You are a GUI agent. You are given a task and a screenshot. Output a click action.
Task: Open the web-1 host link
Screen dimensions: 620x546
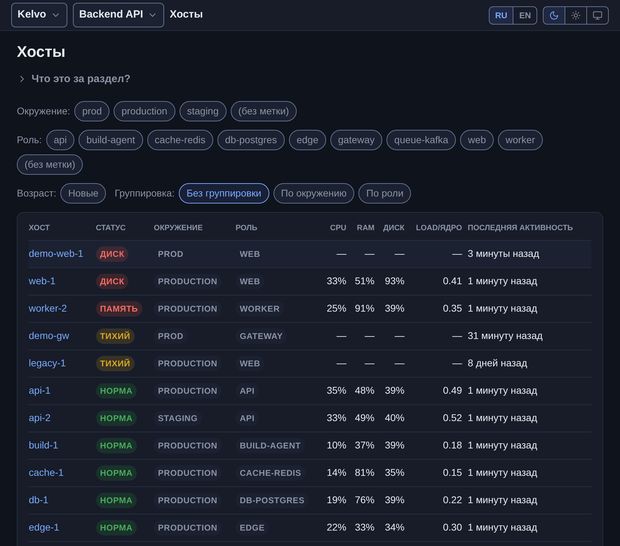(42, 281)
